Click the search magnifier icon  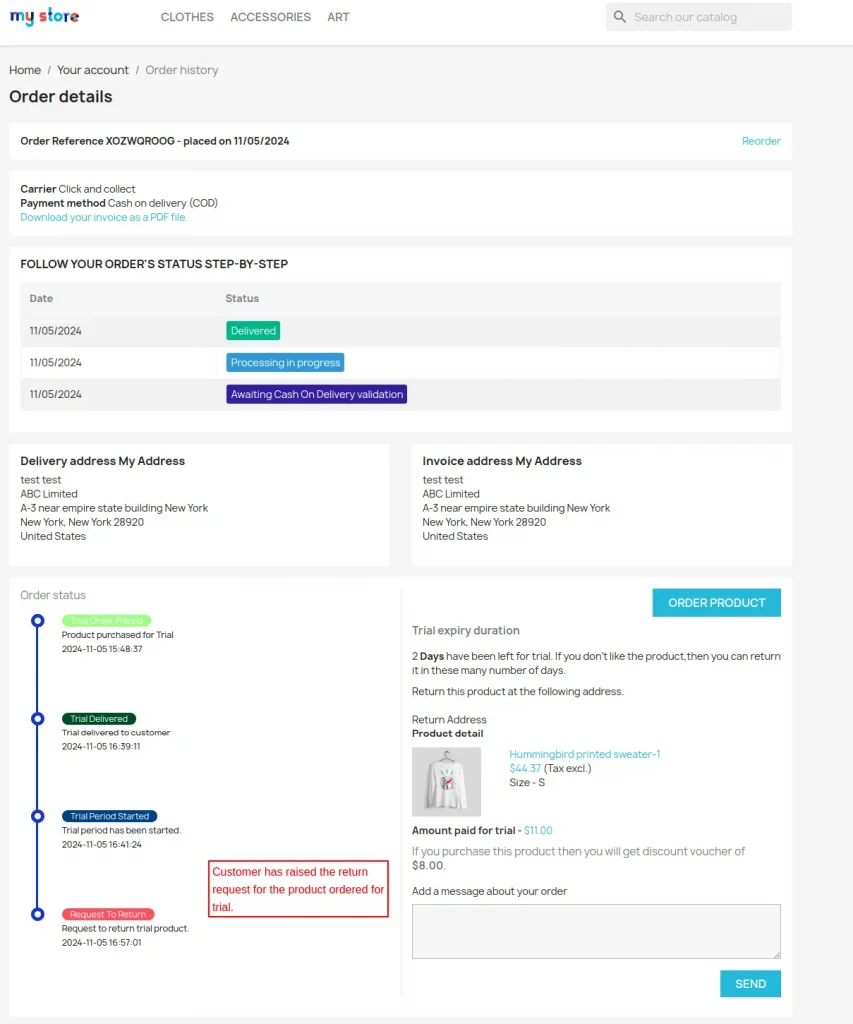point(620,17)
